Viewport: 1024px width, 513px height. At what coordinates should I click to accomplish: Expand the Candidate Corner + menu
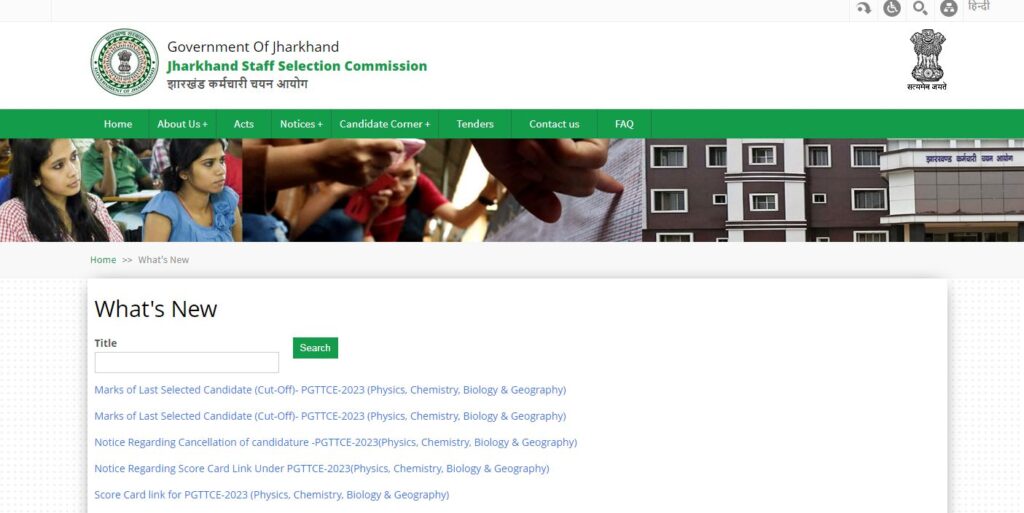385,124
